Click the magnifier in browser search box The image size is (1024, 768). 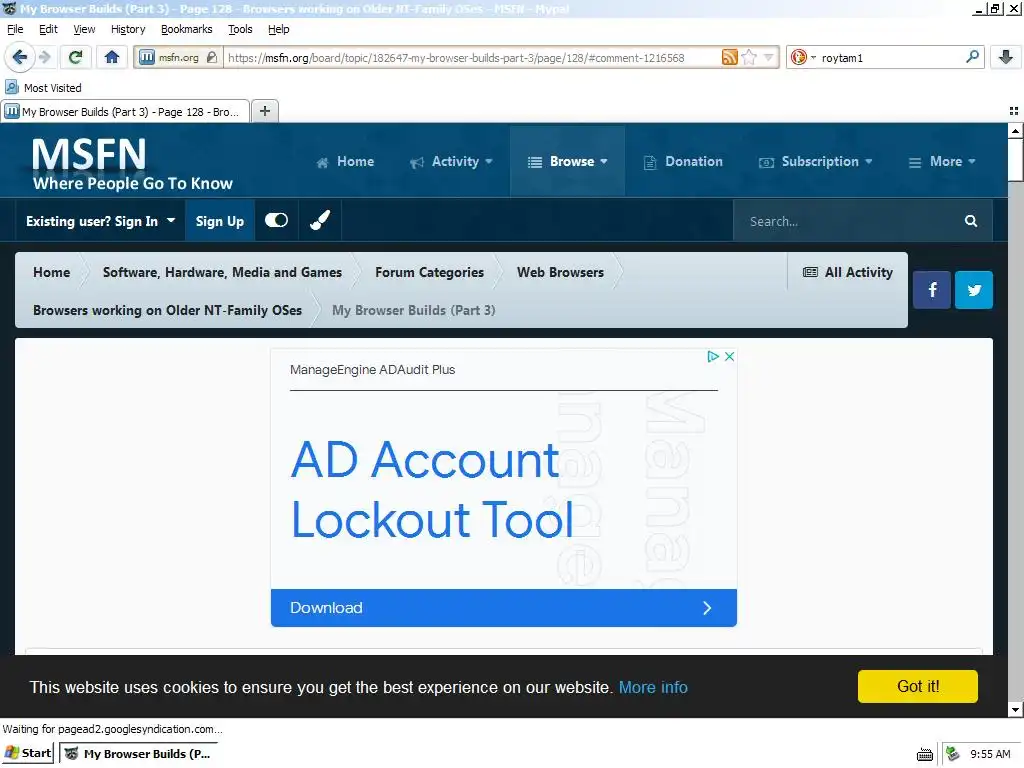[x=972, y=57]
